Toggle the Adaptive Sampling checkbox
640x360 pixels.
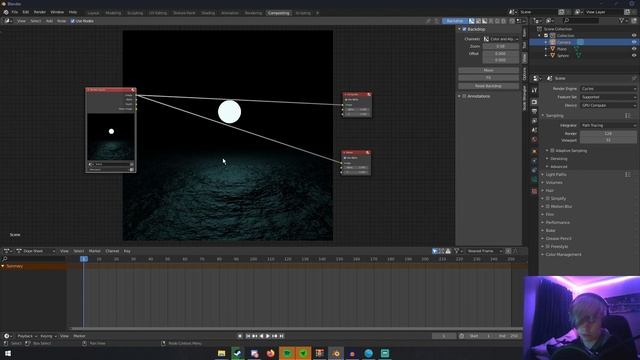(x=552, y=150)
